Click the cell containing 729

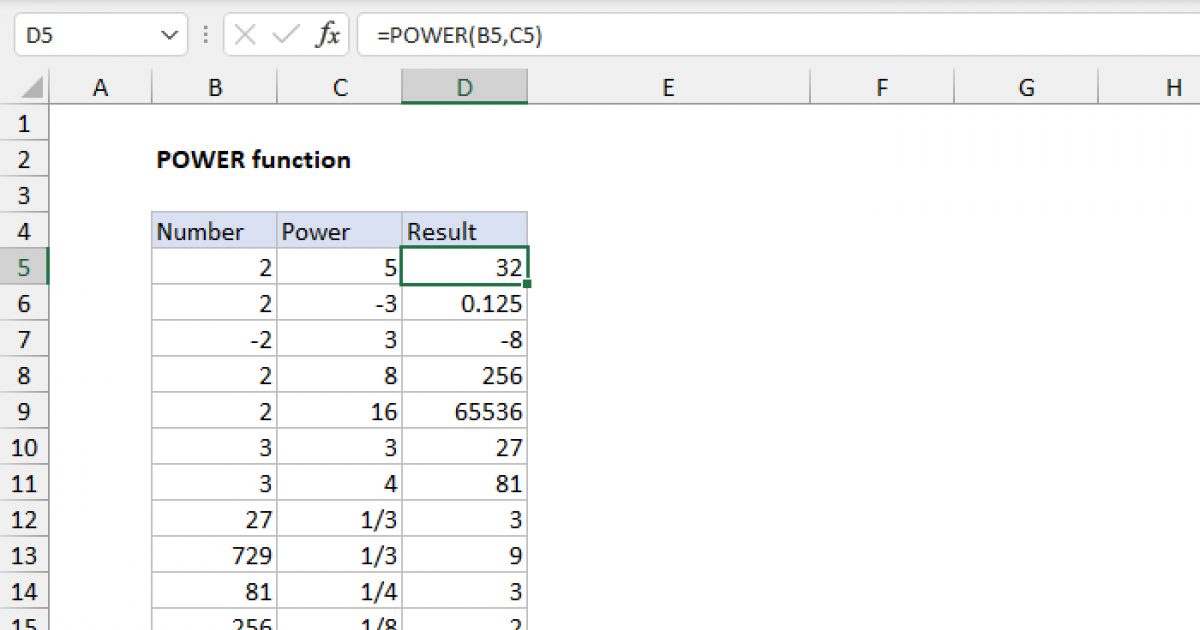[x=213, y=555]
